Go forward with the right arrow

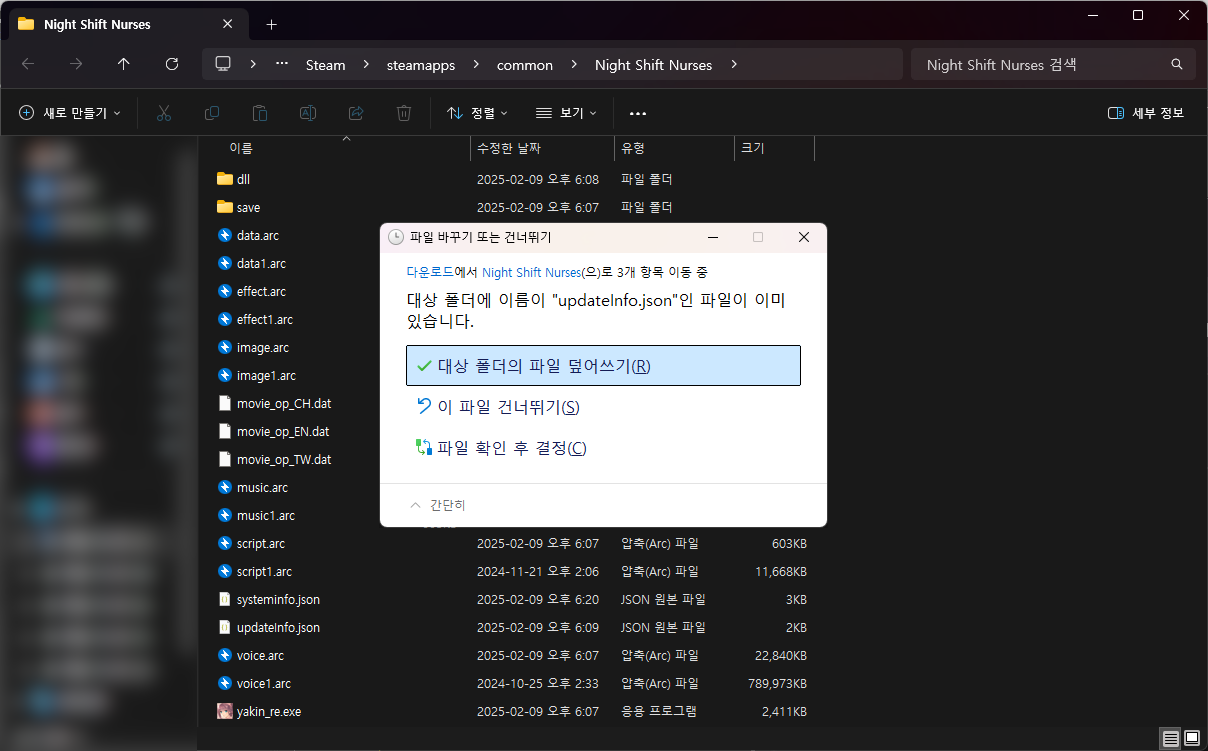click(x=76, y=64)
